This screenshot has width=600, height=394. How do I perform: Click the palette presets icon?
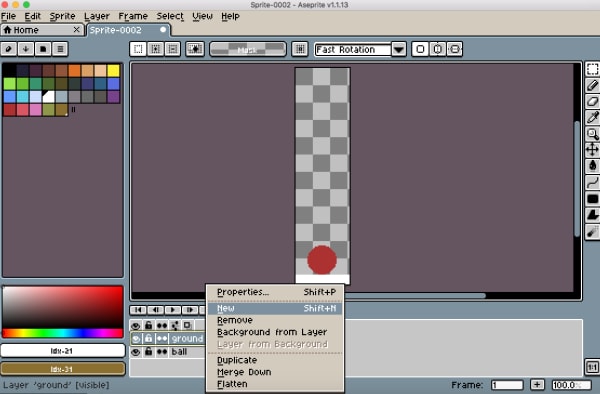43,49
